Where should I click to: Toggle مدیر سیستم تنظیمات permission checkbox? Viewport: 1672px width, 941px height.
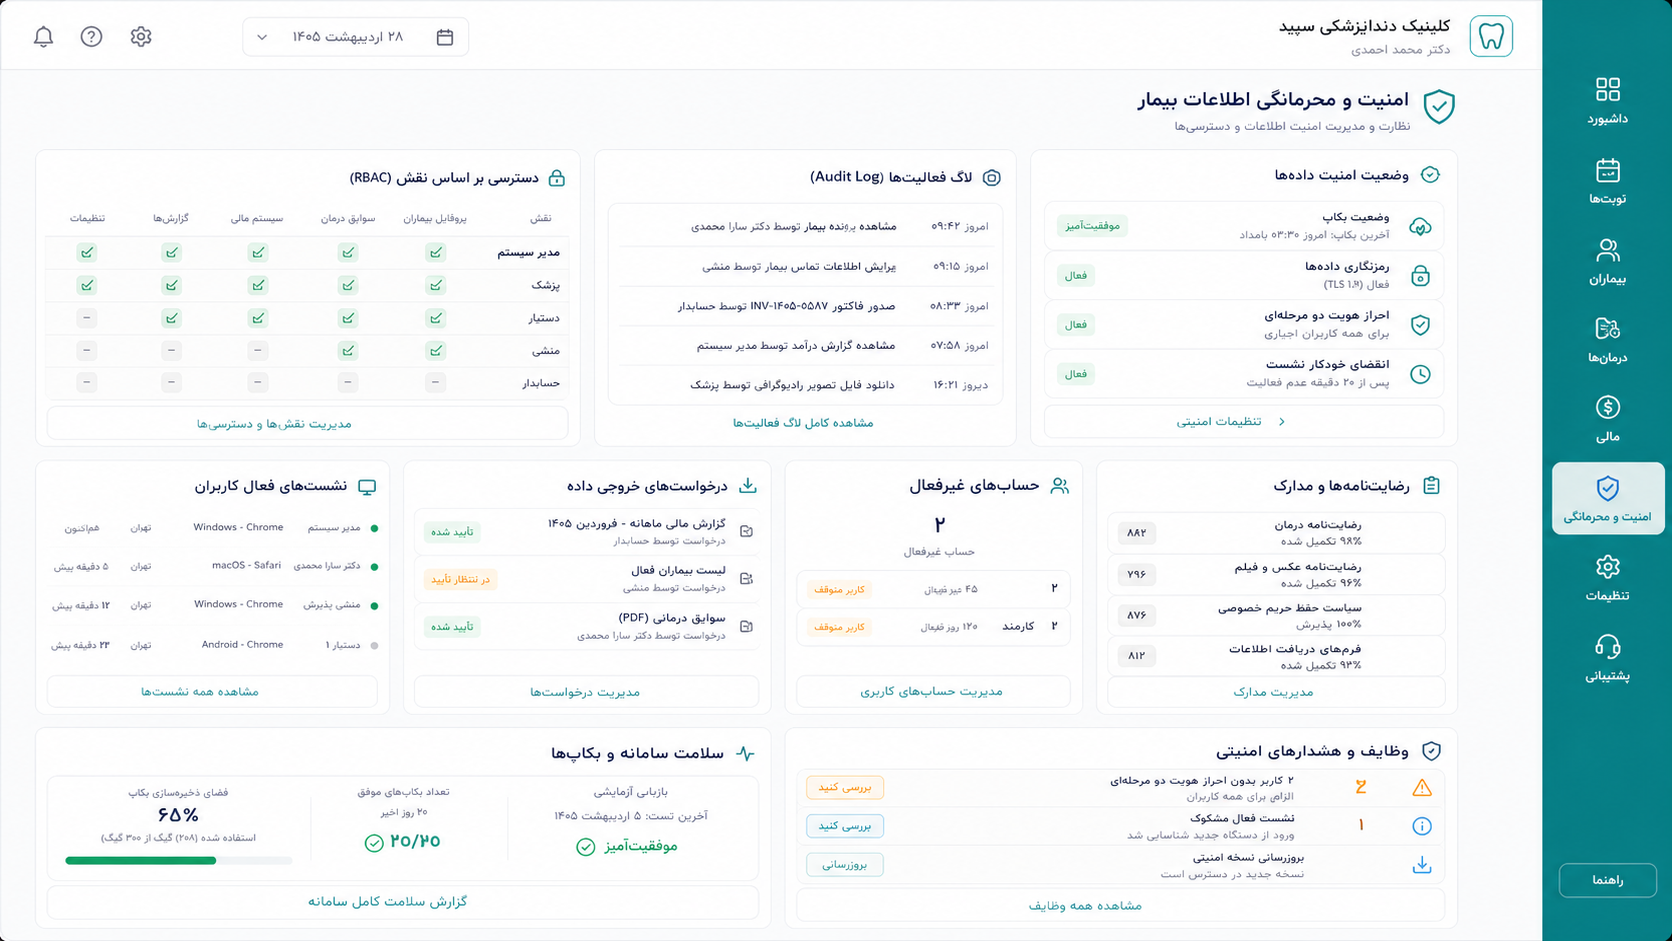click(87, 253)
